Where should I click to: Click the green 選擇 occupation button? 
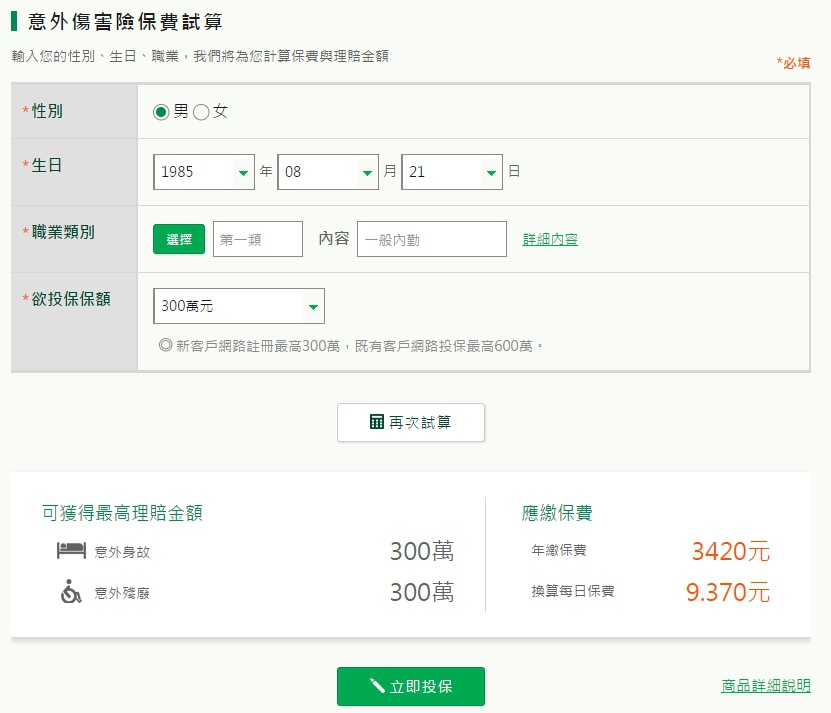pyautogui.click(x=179, y=239)
